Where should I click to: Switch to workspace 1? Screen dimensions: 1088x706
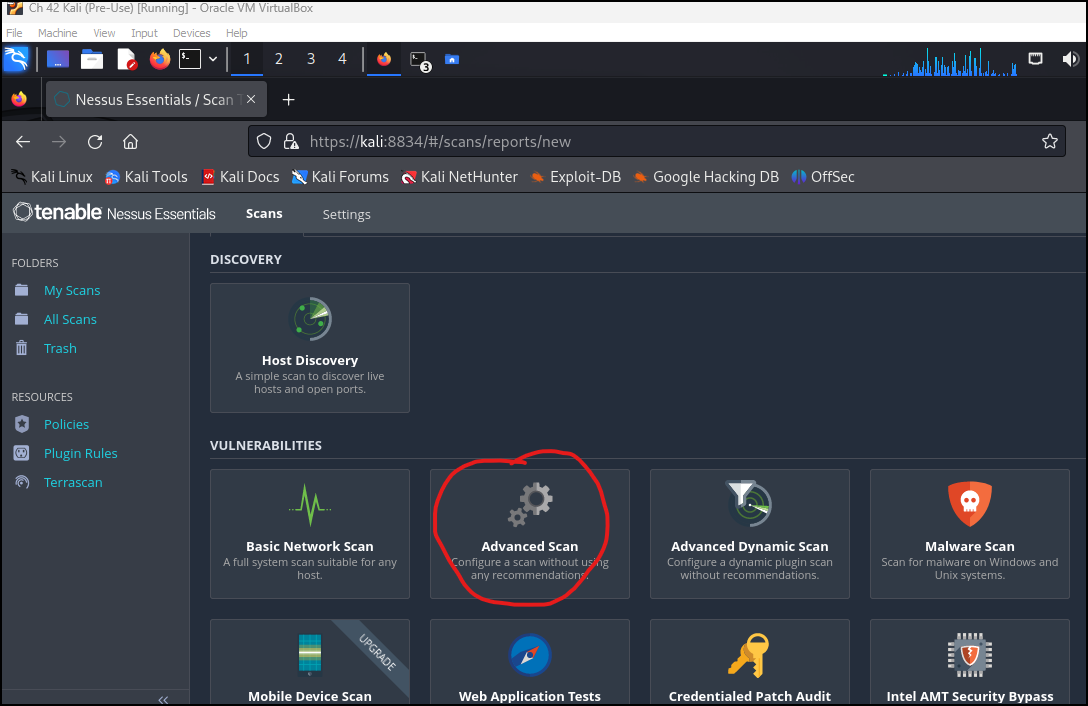click(246, 59)
